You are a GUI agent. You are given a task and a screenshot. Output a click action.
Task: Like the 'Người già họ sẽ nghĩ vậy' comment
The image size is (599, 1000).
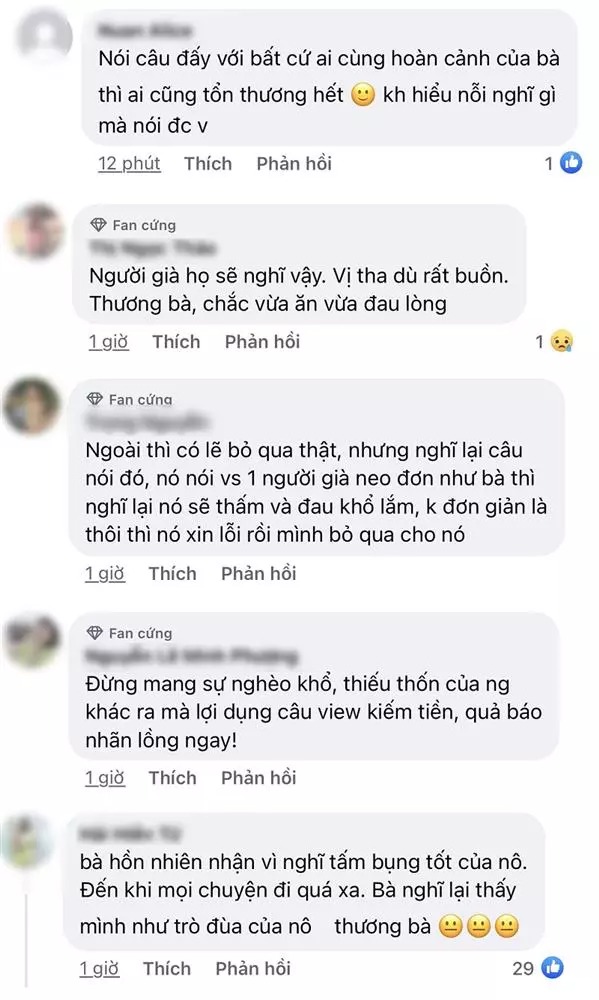(176, 342)
